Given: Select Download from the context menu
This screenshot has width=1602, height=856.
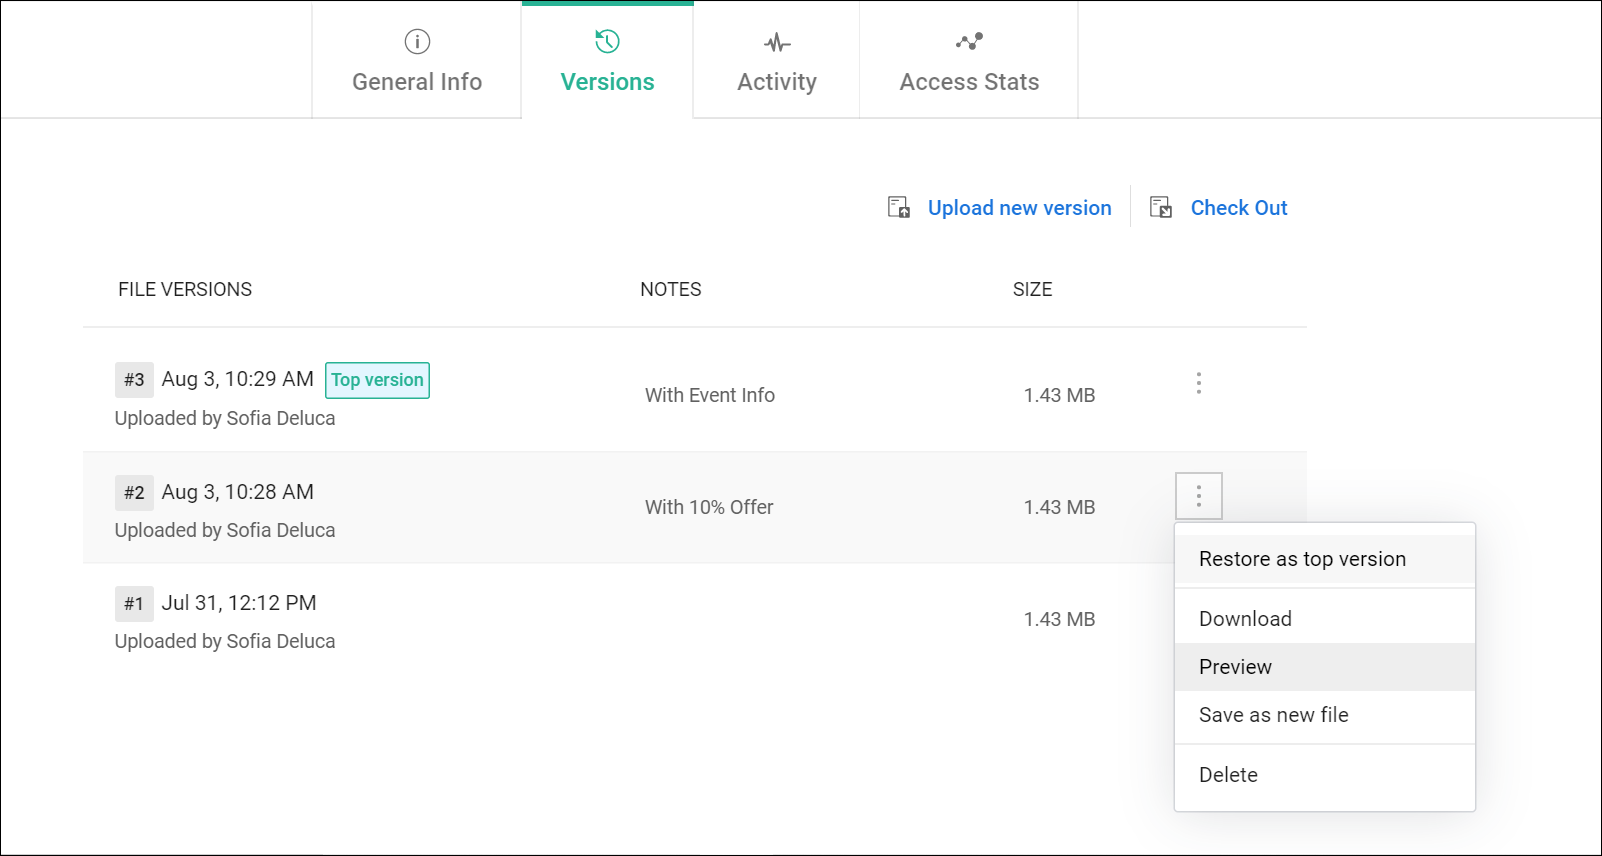Looking at the screenshot, I should (1245, 619).
